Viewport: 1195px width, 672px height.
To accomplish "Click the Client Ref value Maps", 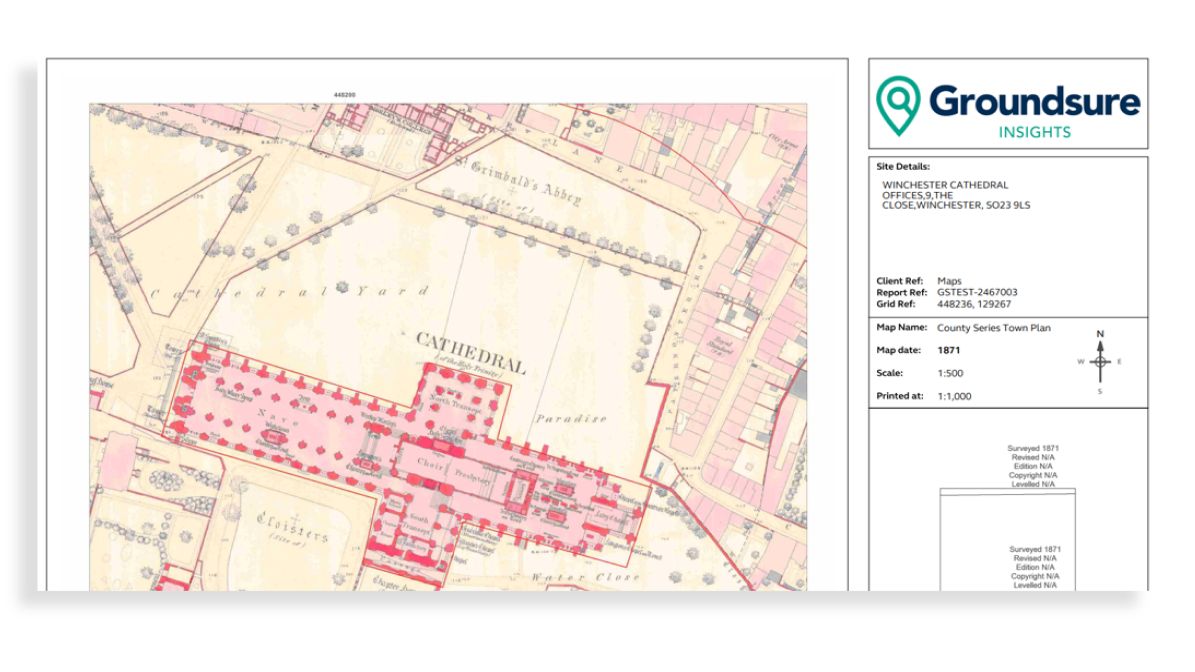I will pyautogui.click(x=950, y=281).
